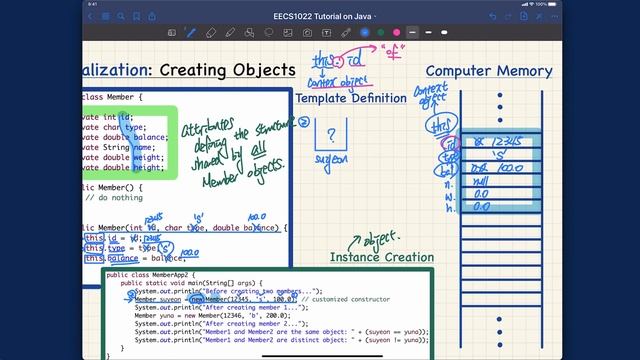Click the 'Member1 and Member2 are distinct object' println line
This screenshot has width=640, height=360.
(x=282, y=340)
